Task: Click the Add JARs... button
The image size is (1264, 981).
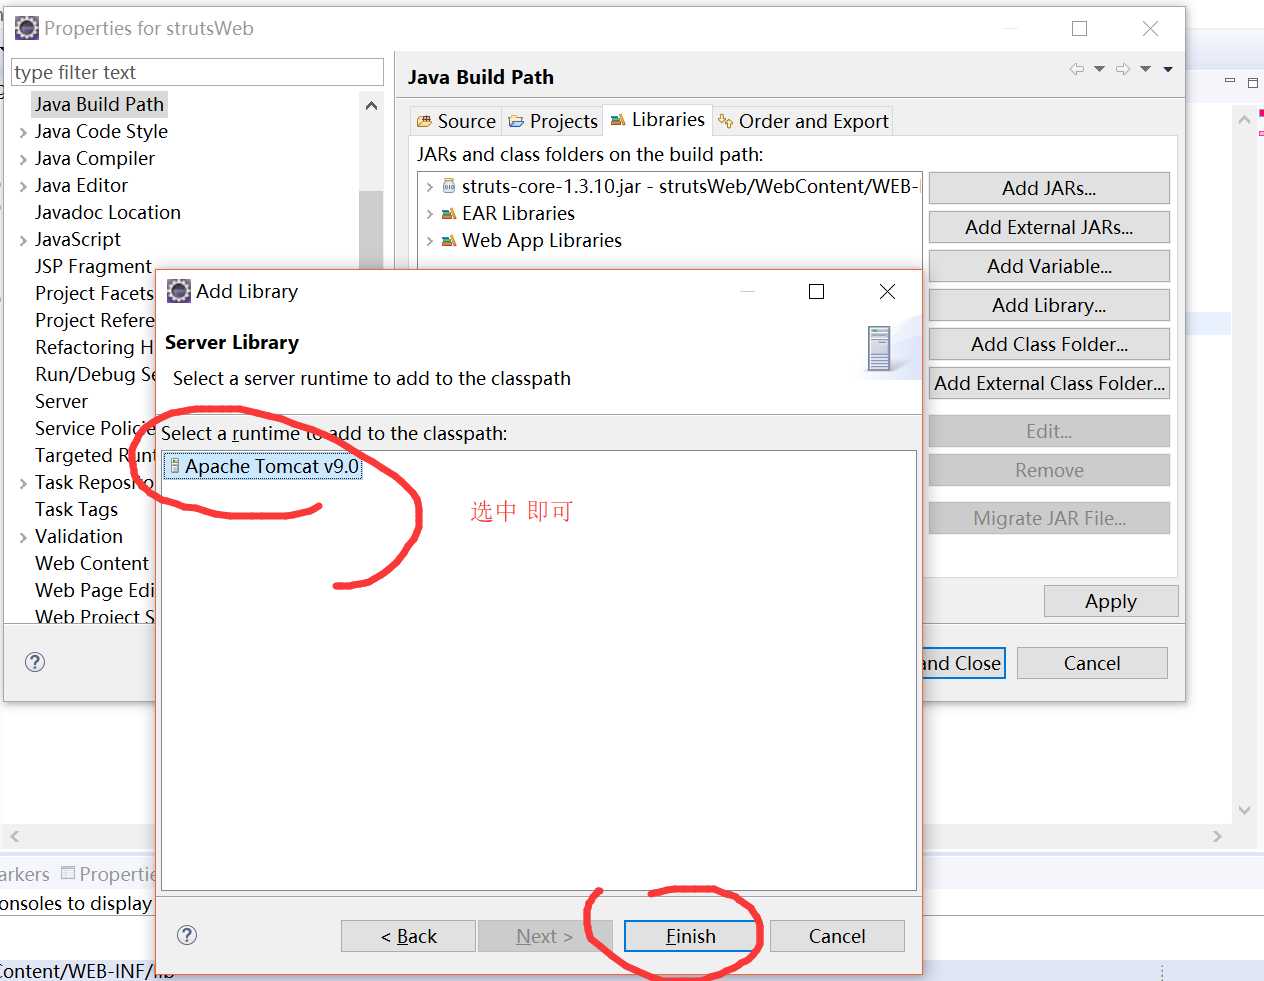Action: pos(1049,188)
